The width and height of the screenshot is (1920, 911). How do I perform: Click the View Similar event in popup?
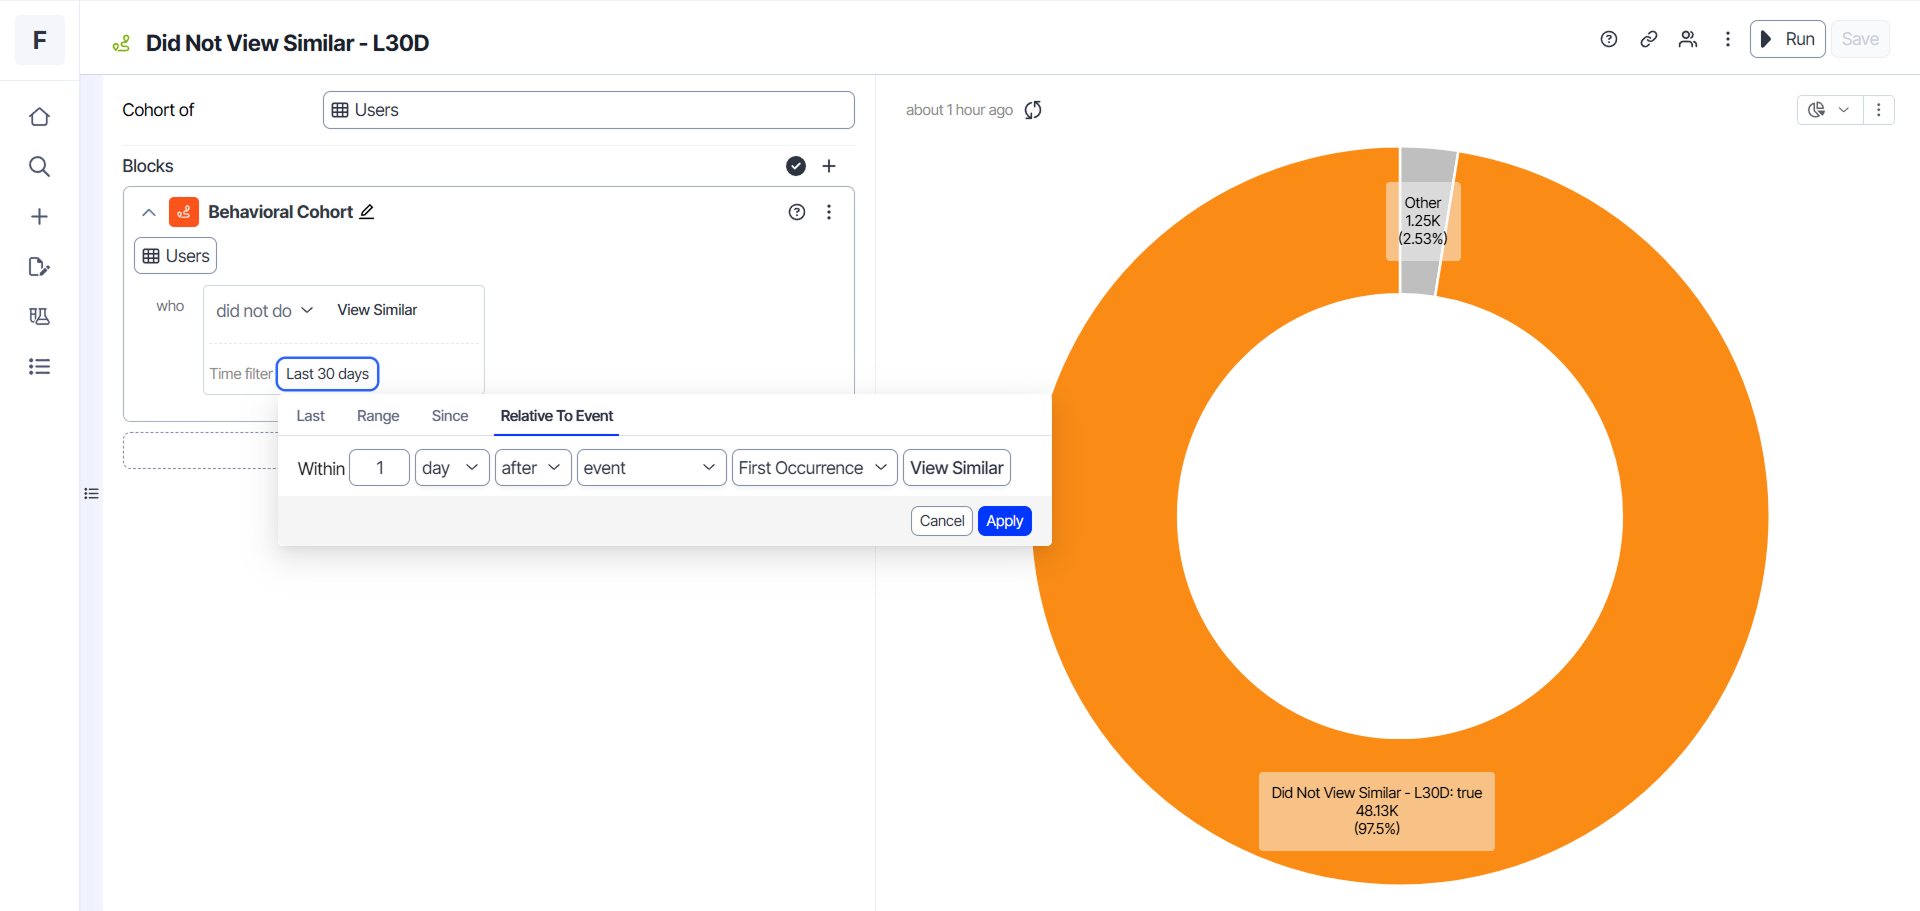[x=957, y=468]
